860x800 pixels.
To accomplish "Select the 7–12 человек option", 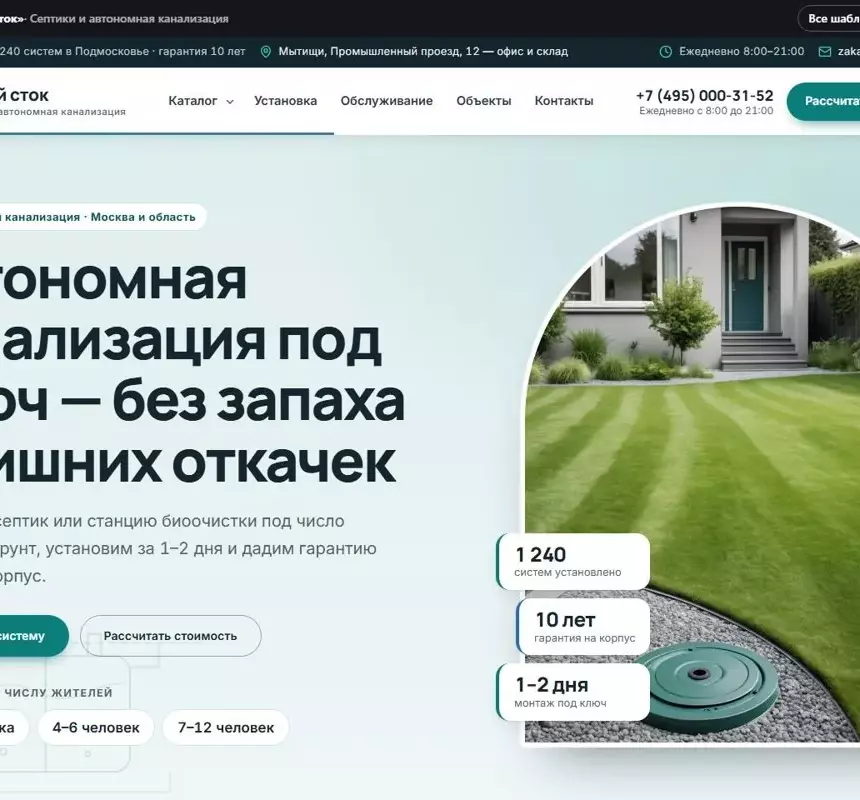I will pos(226,728).
